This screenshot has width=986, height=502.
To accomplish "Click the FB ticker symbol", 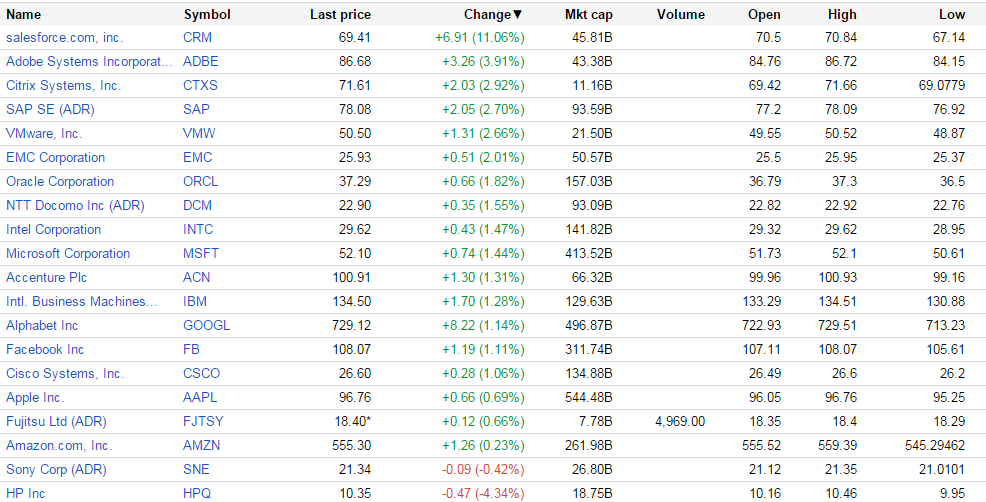I will (191, 349).
